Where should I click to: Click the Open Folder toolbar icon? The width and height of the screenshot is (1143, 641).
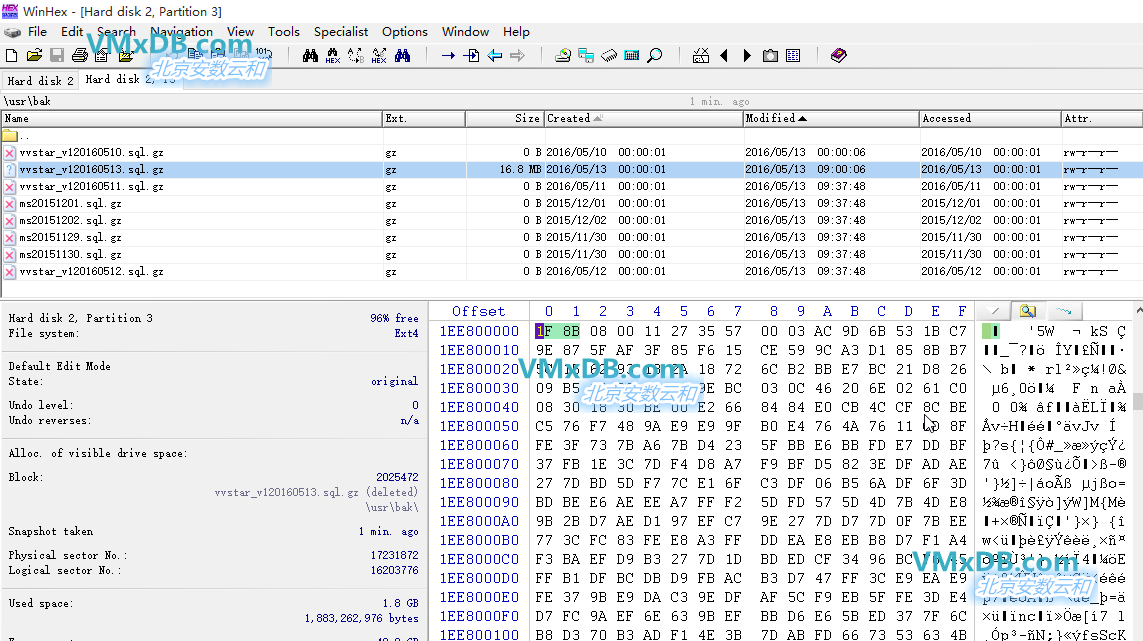(126, 55)
